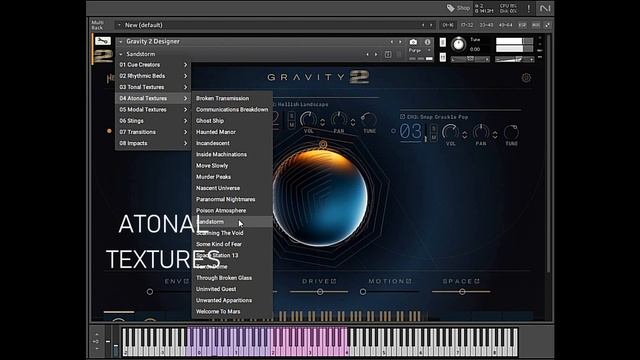Click the Native Instruments logo icon

pyautogui.click(x=545, y=8)
